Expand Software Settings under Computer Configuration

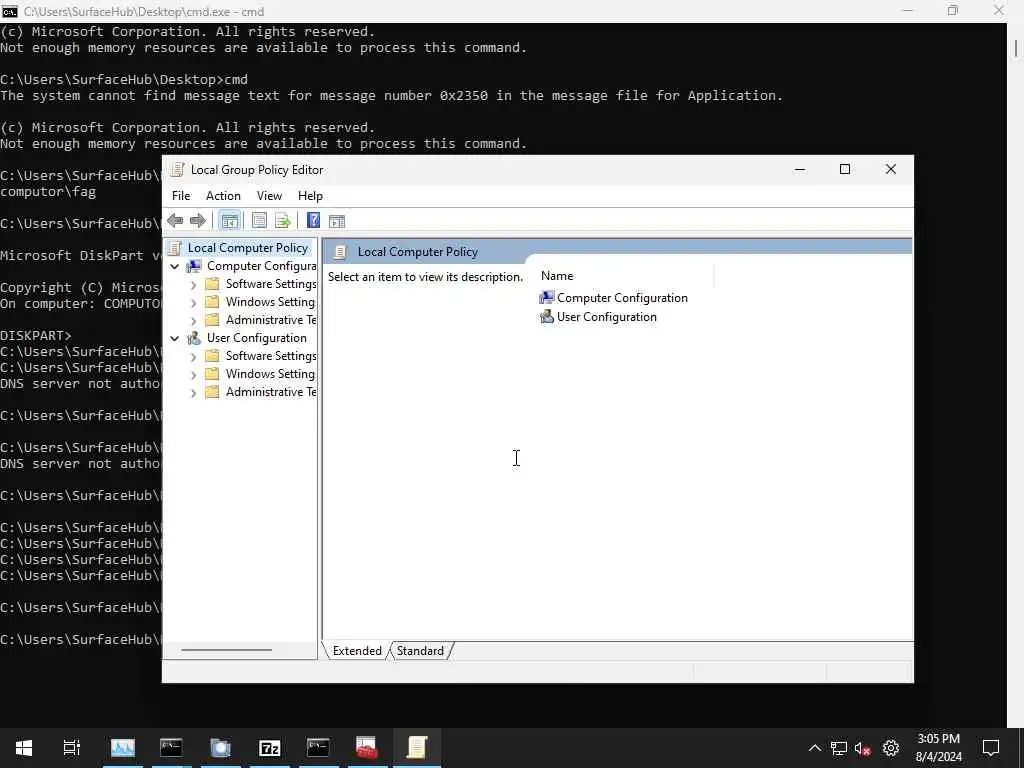[x=193, y=285]
